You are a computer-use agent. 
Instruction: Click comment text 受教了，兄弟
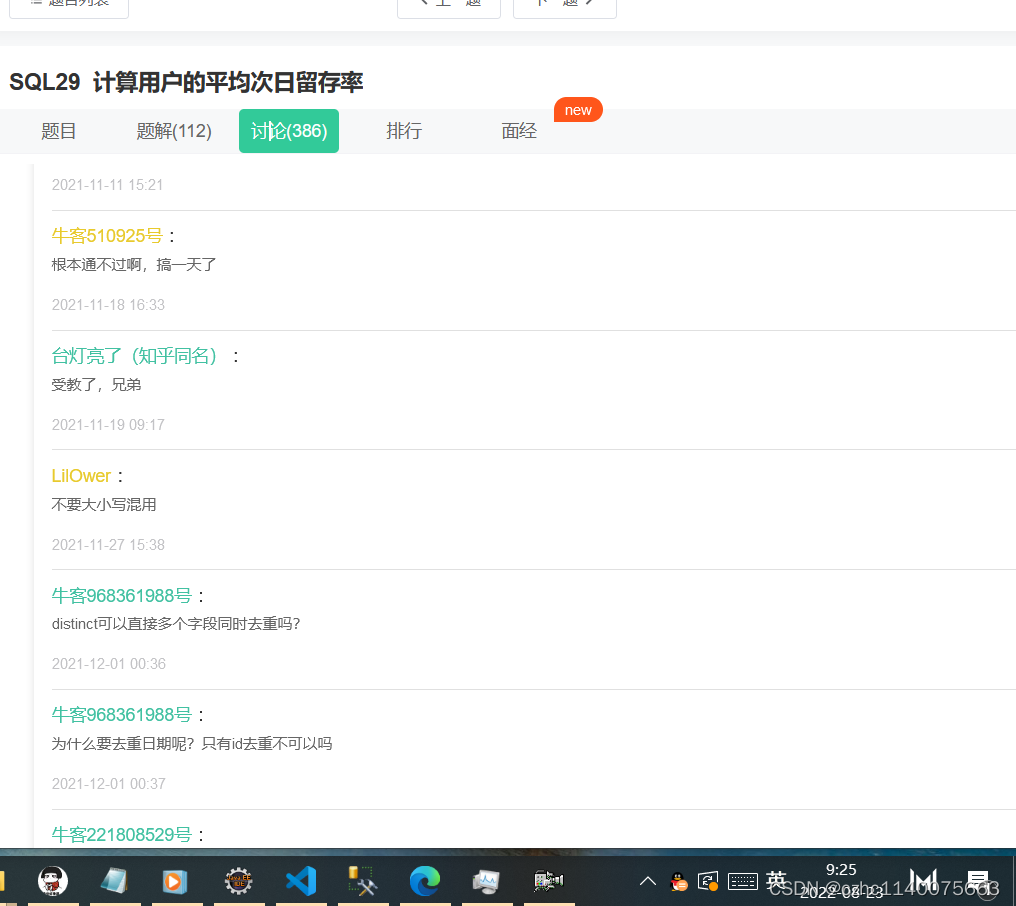97,385
